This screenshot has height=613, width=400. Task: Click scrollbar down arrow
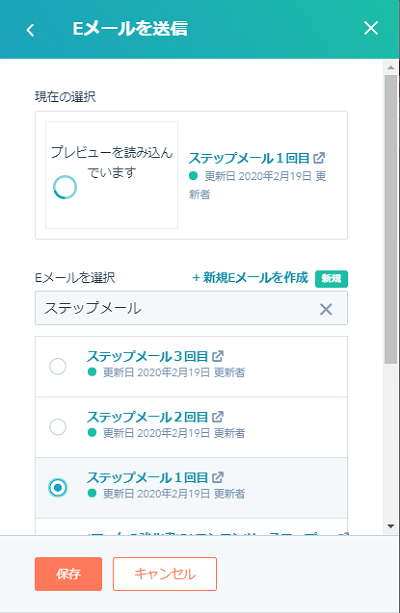pos(390,526)
